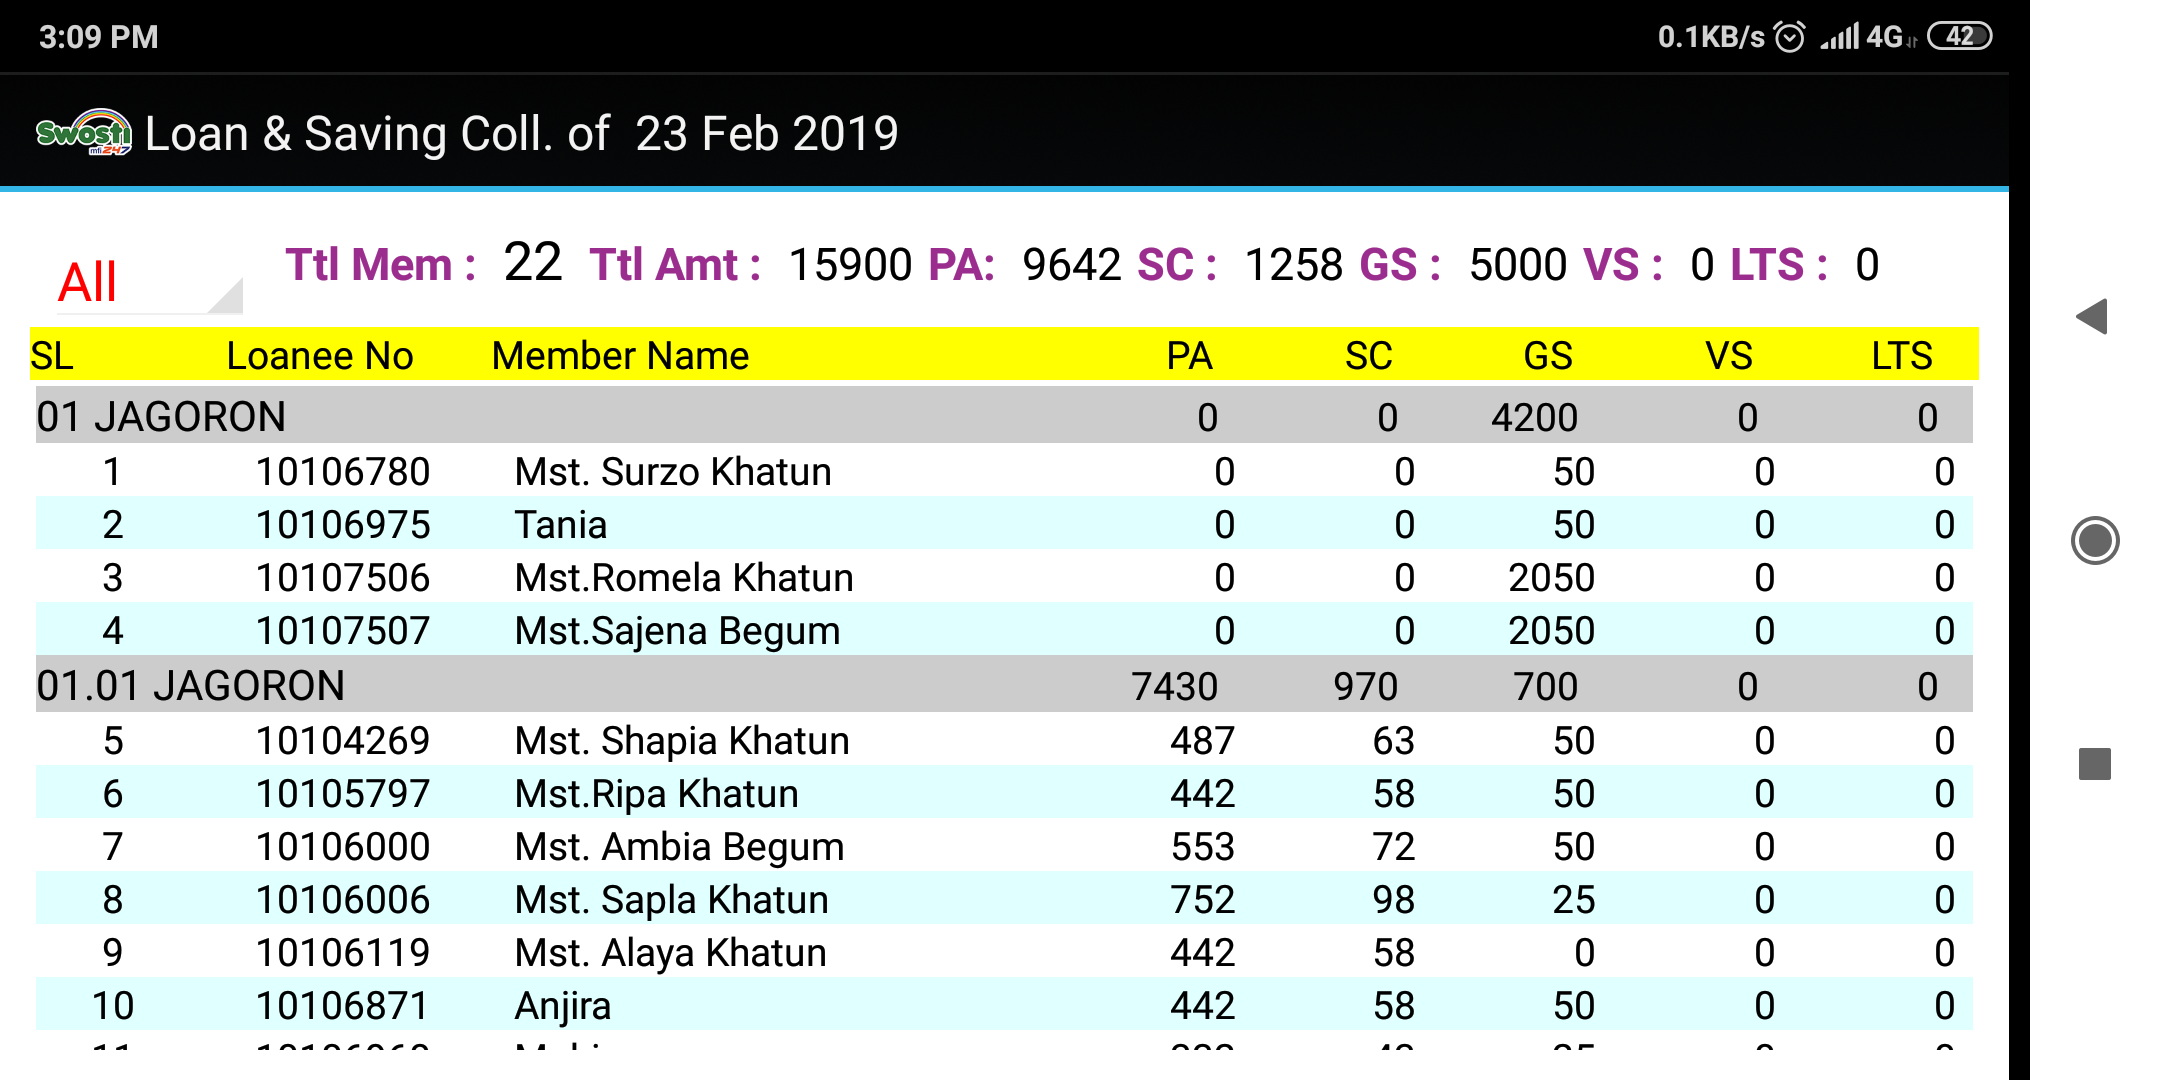The image size is (2160, 1080).
Task: Open the All filter dropdown
Action: (x=140, y=283)
